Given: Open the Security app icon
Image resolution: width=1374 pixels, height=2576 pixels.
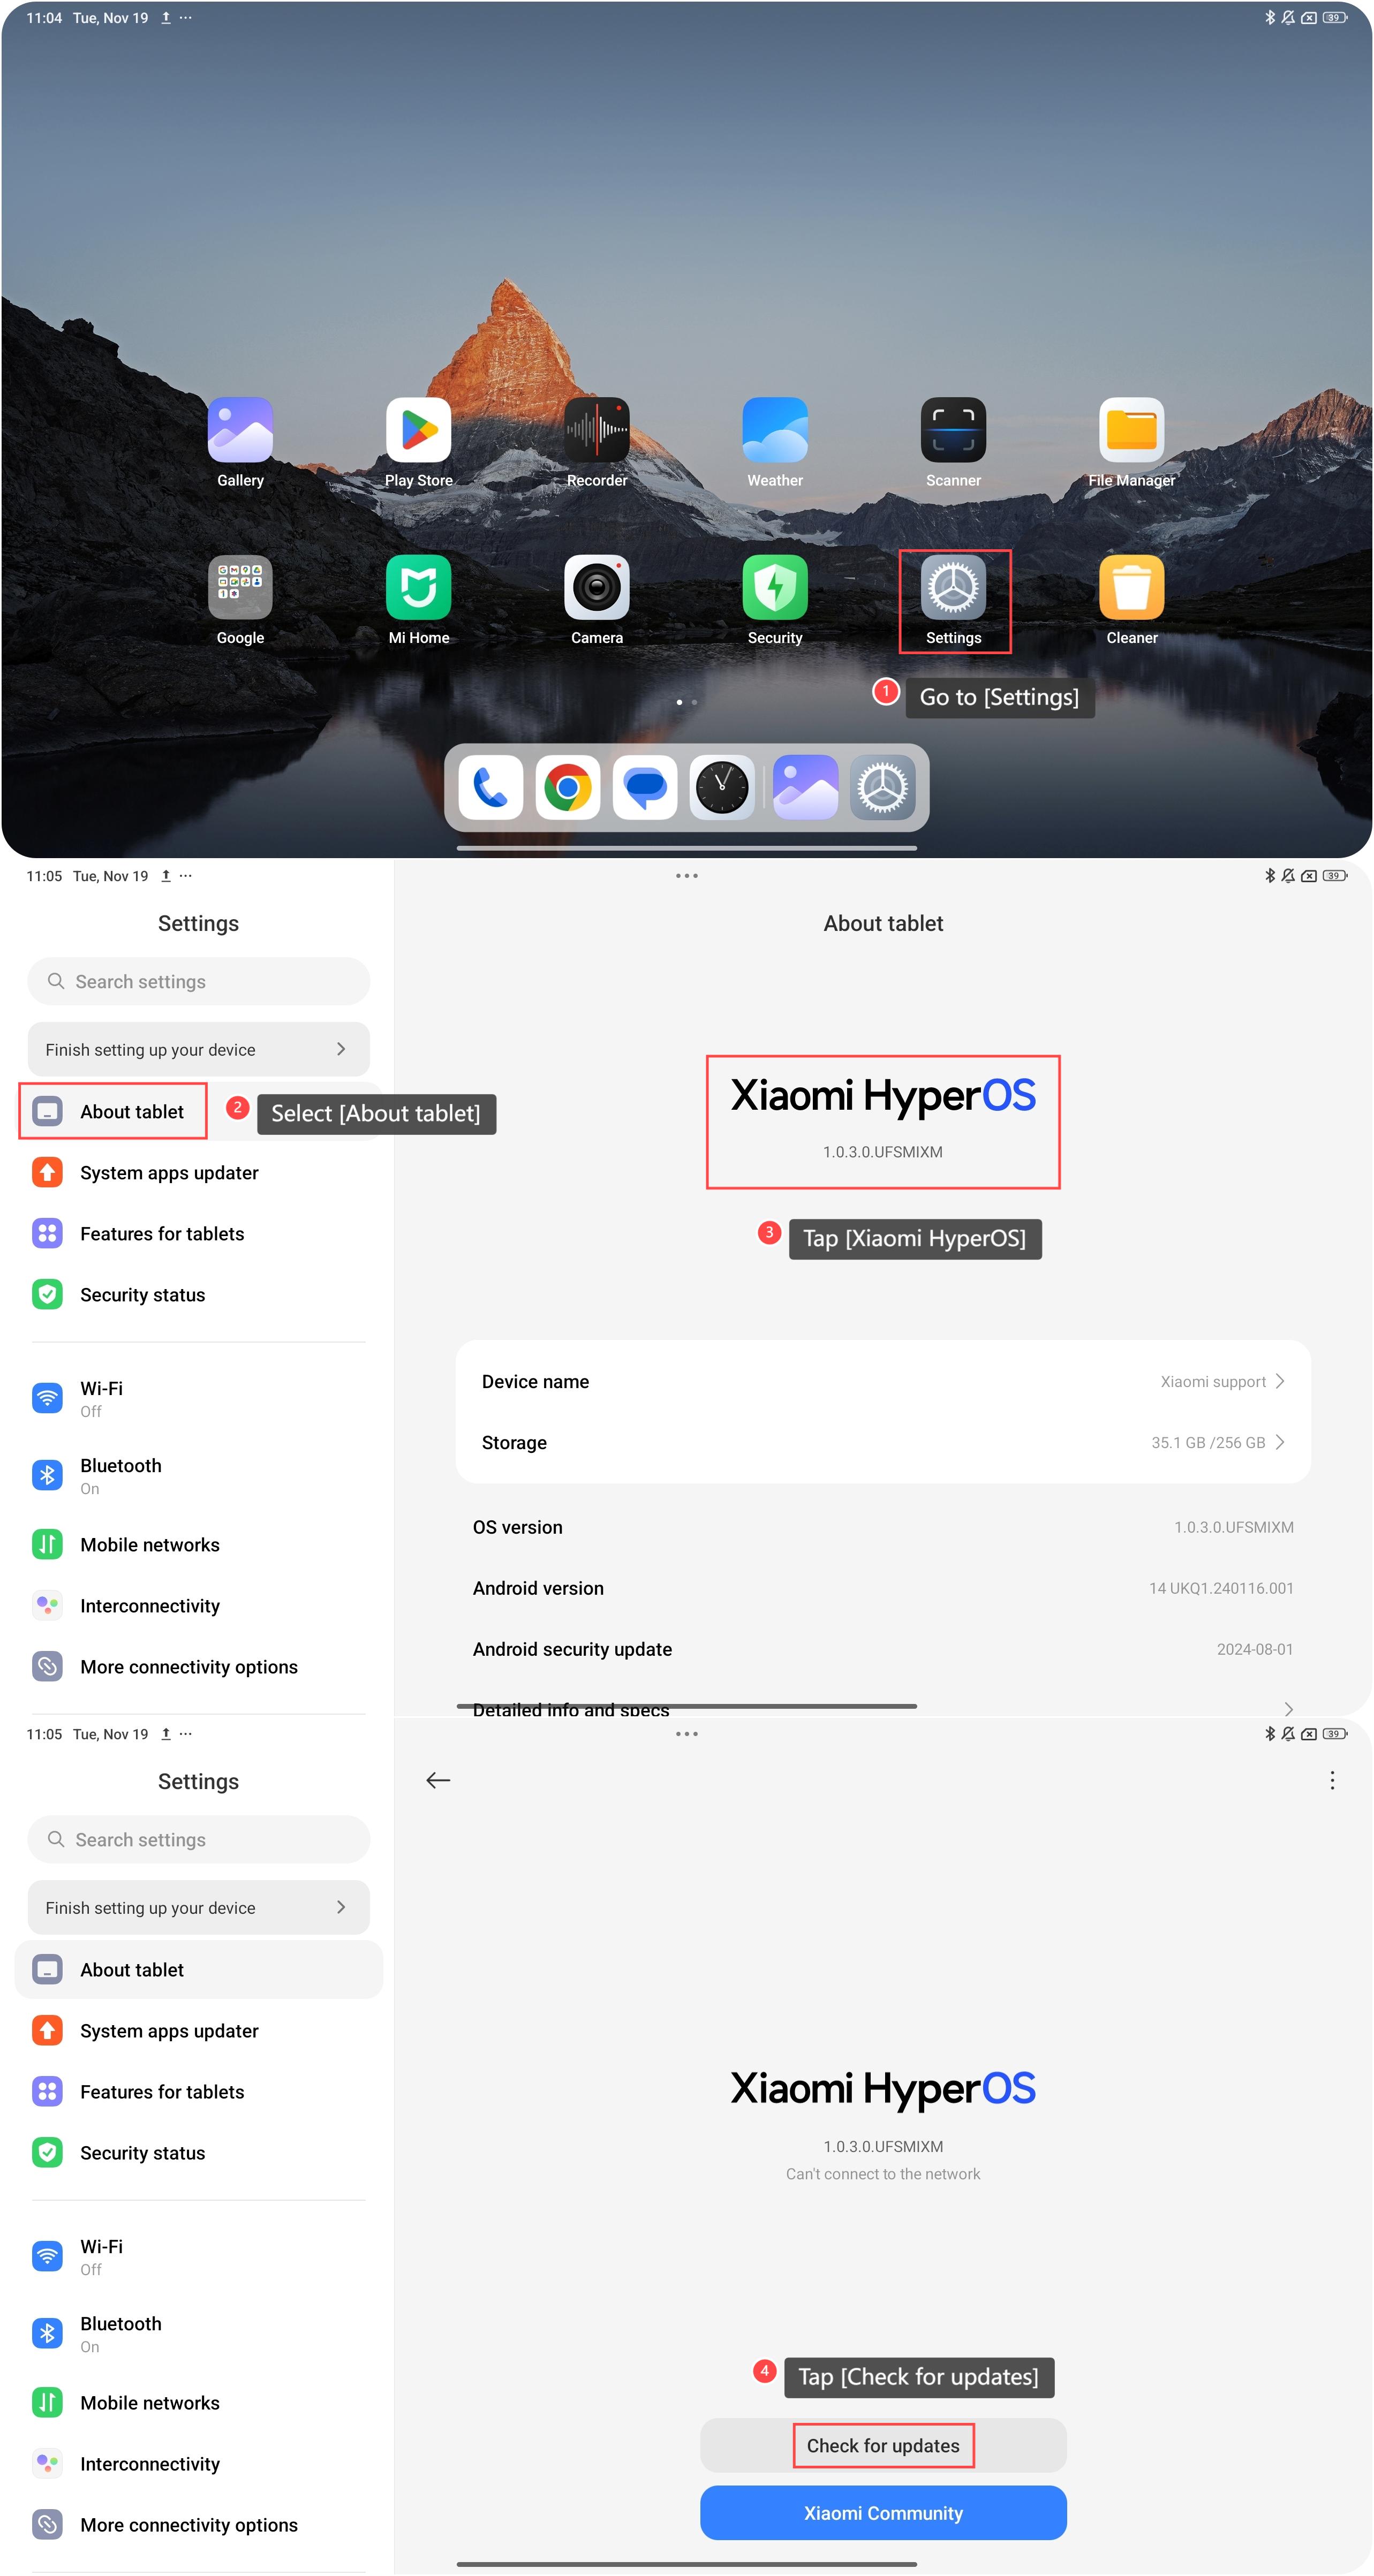Looking at the screenshot, I should pyautogui.click(x=774, y=587).
